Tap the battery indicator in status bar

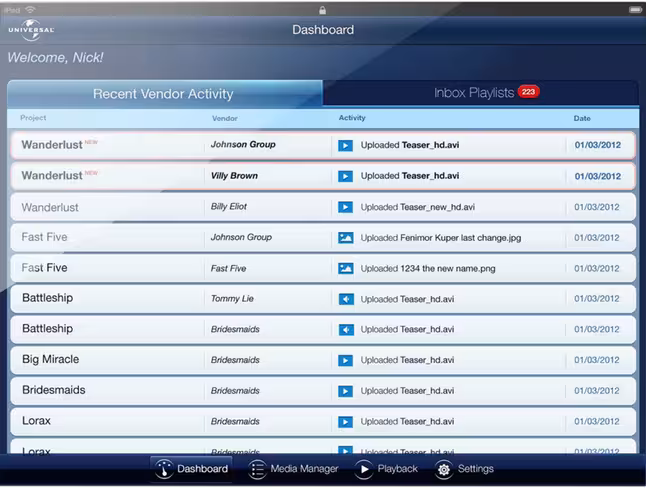click(635, 9)
